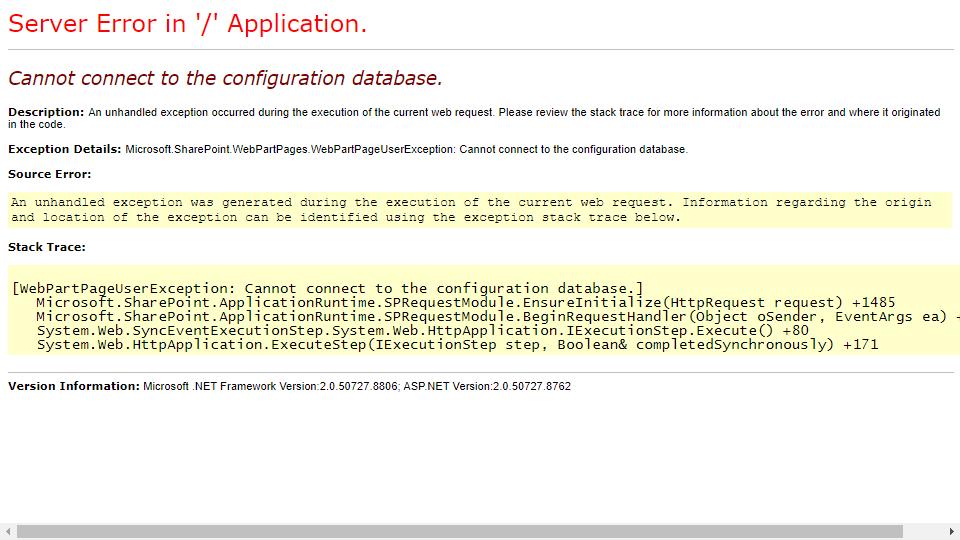Click the SPRequestModule.BeginRequestHandler stack trace line
This screenshot has width=960, height=540.
(x=490, y=316)
